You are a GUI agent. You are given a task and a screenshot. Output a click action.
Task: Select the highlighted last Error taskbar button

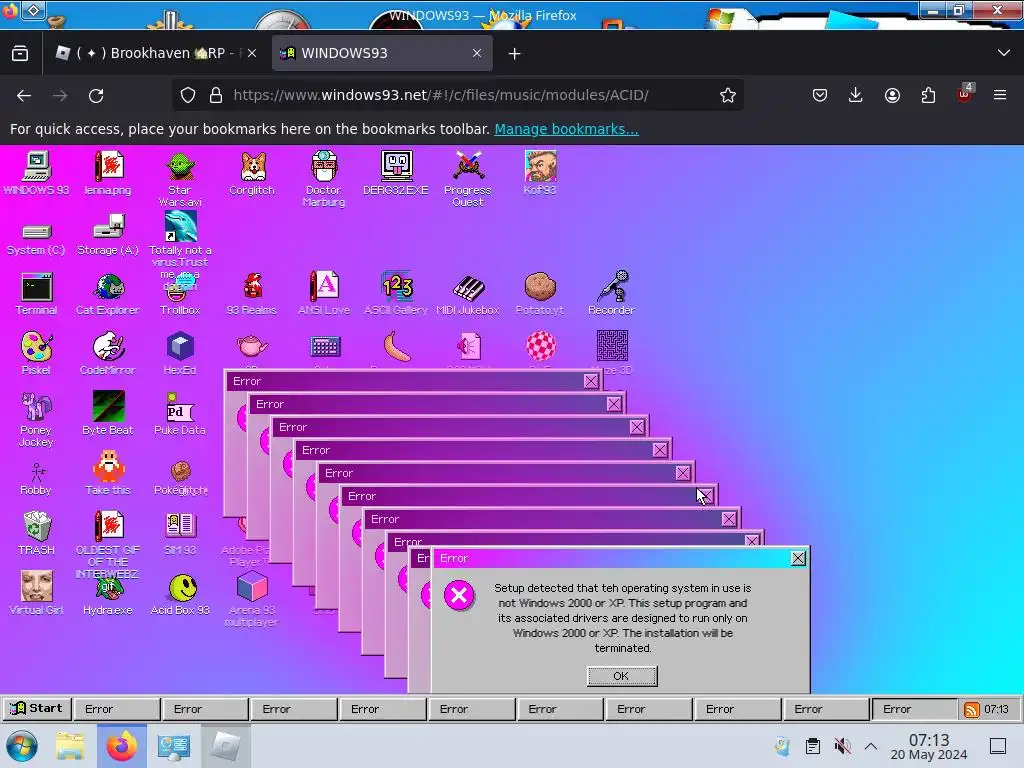pos(914,709)
